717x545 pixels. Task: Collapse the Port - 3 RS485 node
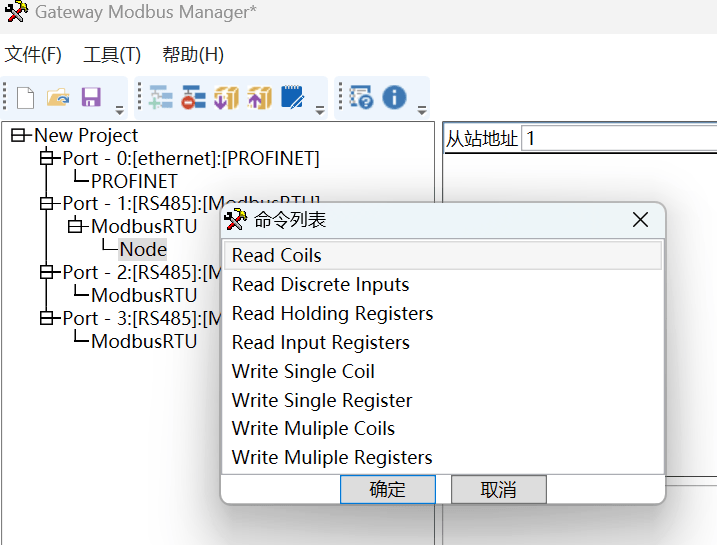[x=46, y=318]
